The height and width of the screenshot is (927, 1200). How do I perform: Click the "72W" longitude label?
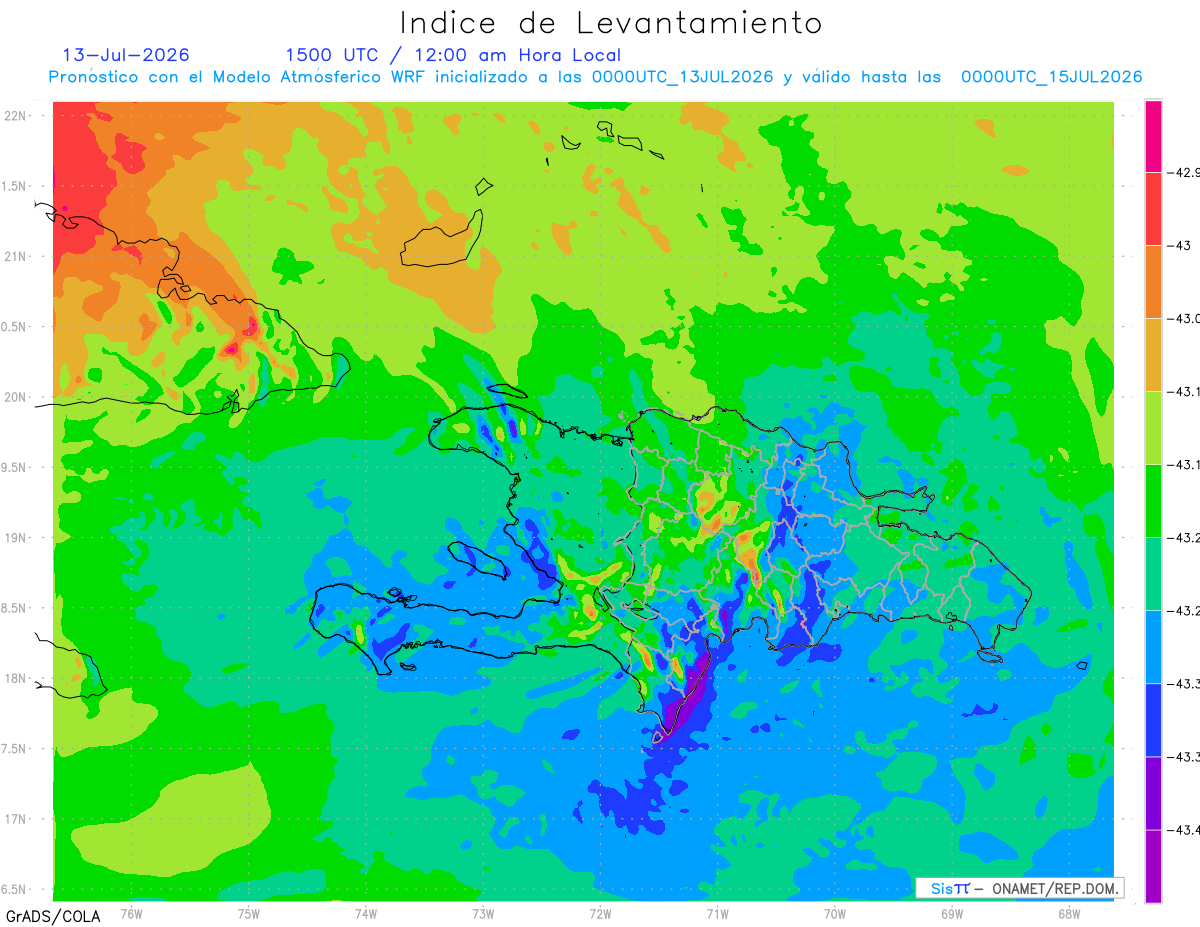coord(600,913)
